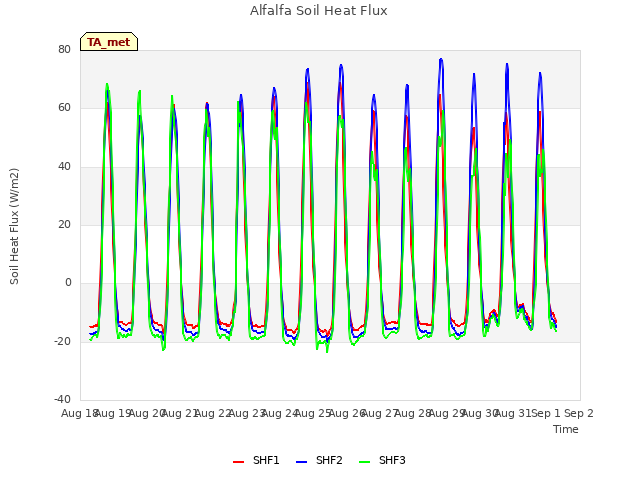Click the green SHF3 legend color marker
Viewport: 640px width, 480px height.
tap(364, 462)
